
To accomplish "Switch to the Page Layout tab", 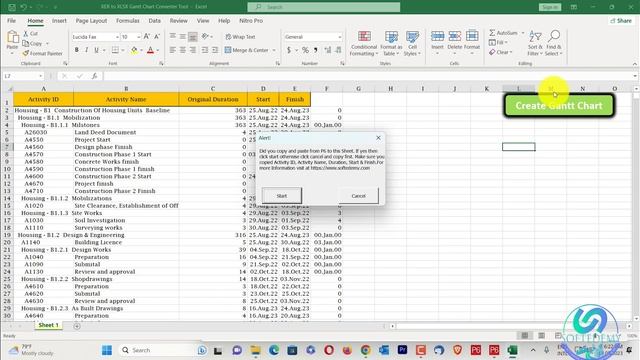I will click(91, 20).
